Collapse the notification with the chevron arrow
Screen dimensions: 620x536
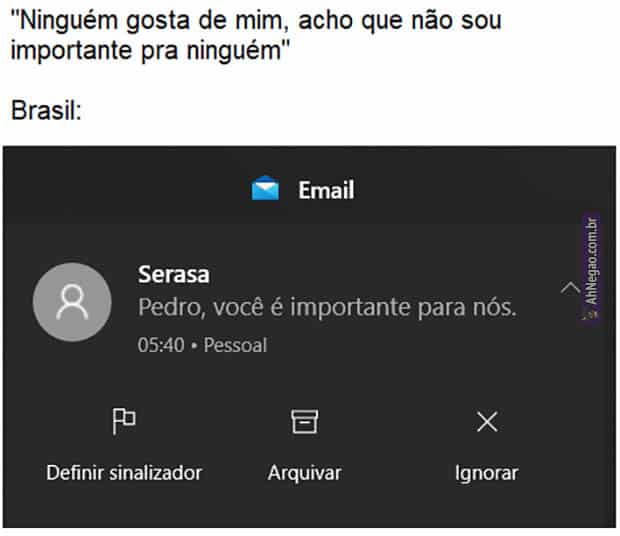point(570,289)
